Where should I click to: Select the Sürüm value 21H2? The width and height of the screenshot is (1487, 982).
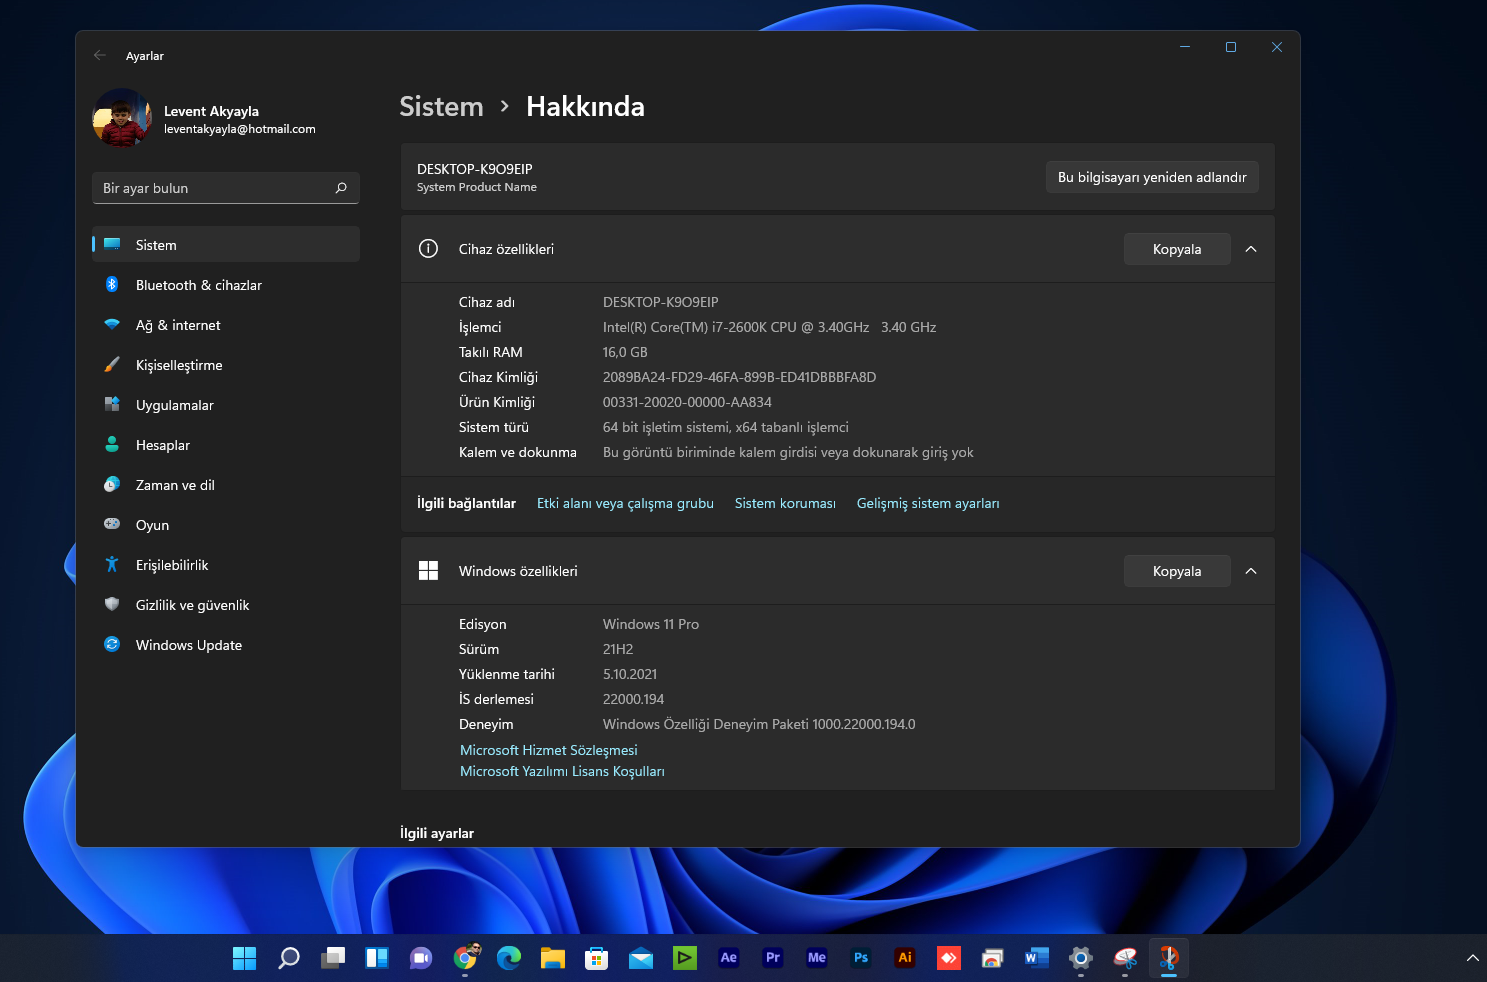(618, 649)
